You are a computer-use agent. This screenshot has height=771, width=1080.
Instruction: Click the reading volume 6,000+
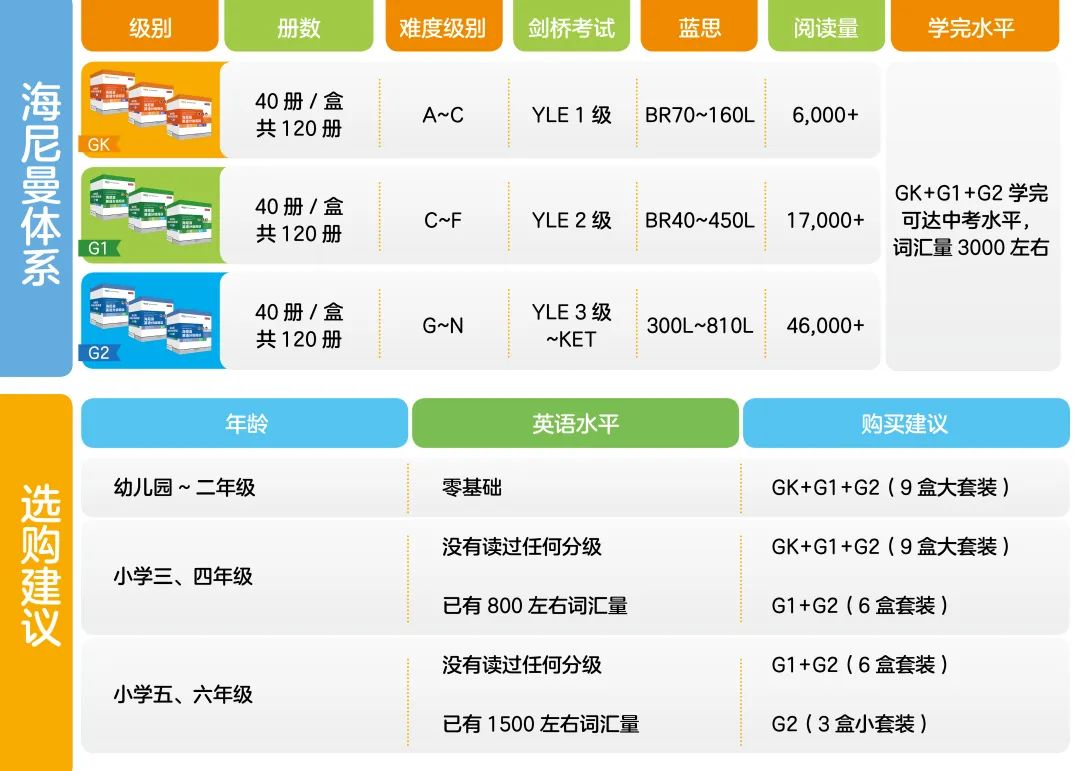coord(825,115)
